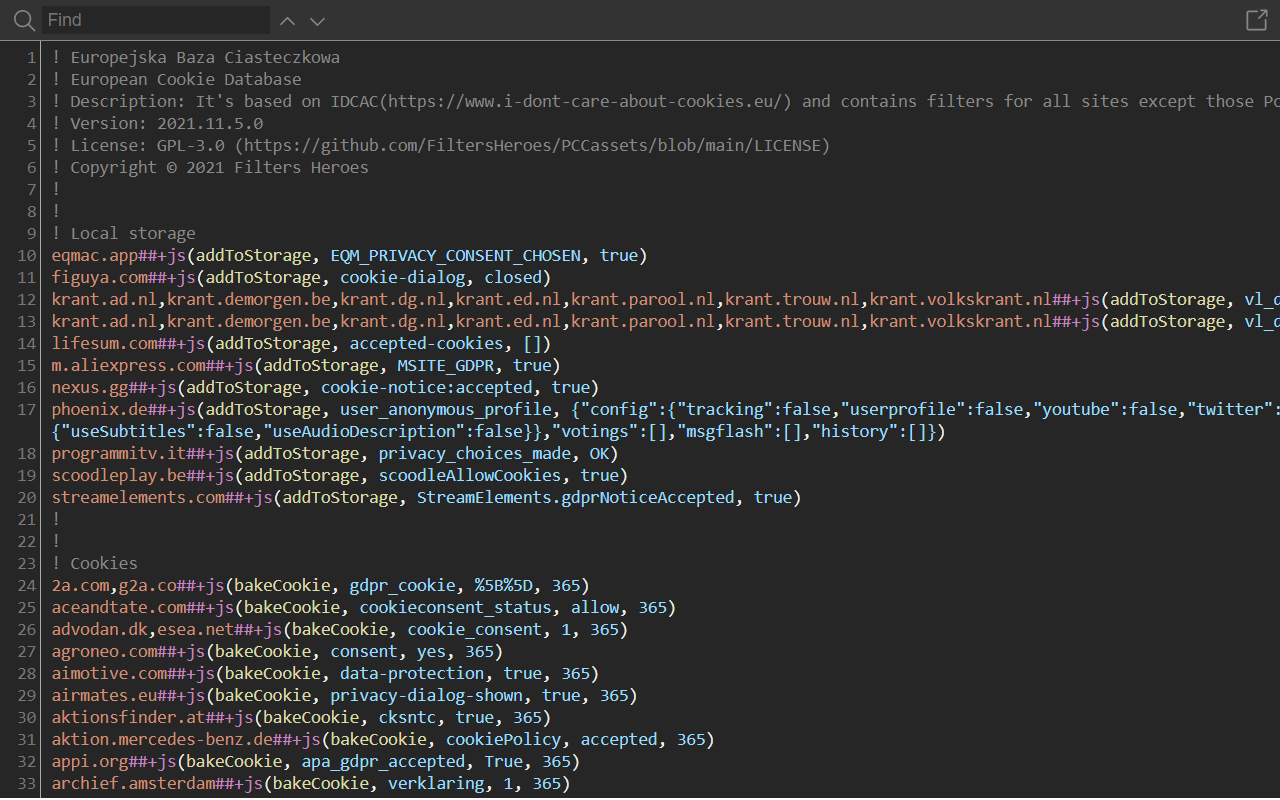This screenshot has width=1280, height=800.
Task: Click the scoodleplay.be scoodleAllowCookies line
Action: click(340, 475)
